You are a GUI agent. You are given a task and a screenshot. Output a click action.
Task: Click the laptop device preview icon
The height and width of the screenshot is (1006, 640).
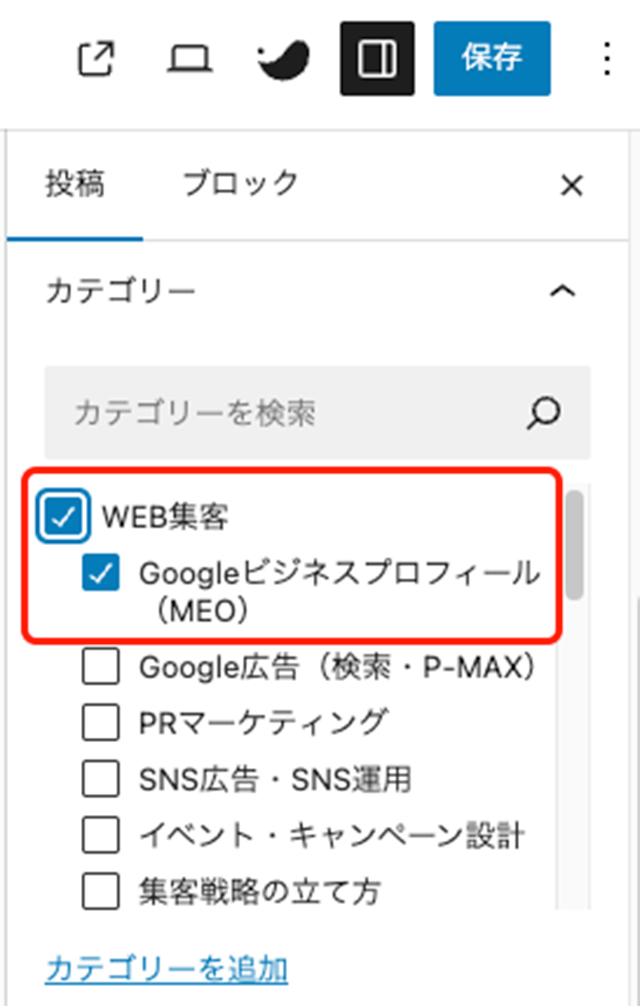coord(187,59)
